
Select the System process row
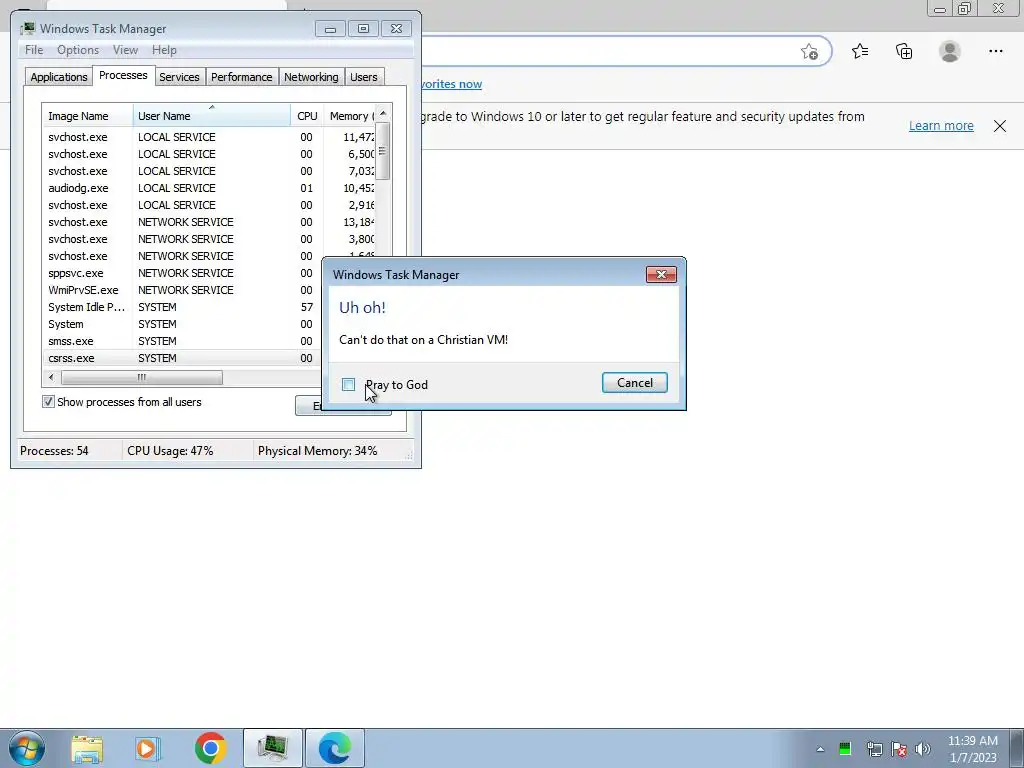[182, 324]
